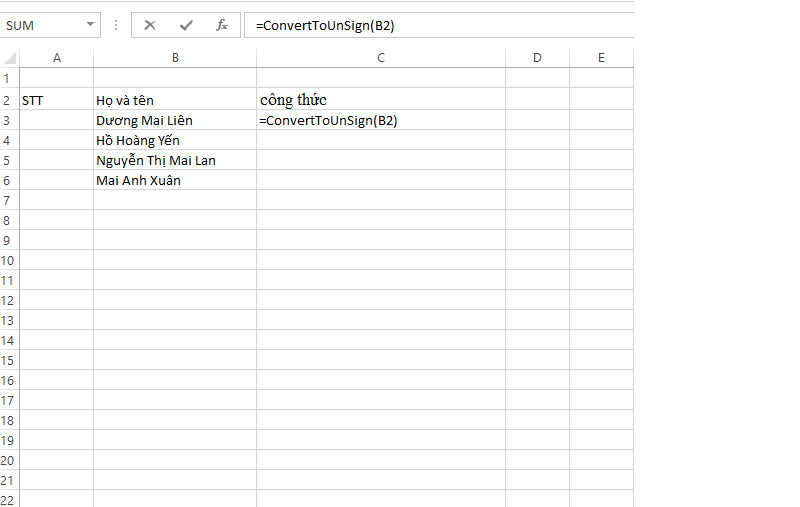Select row 2 header
800x507 pixels.
9,100
